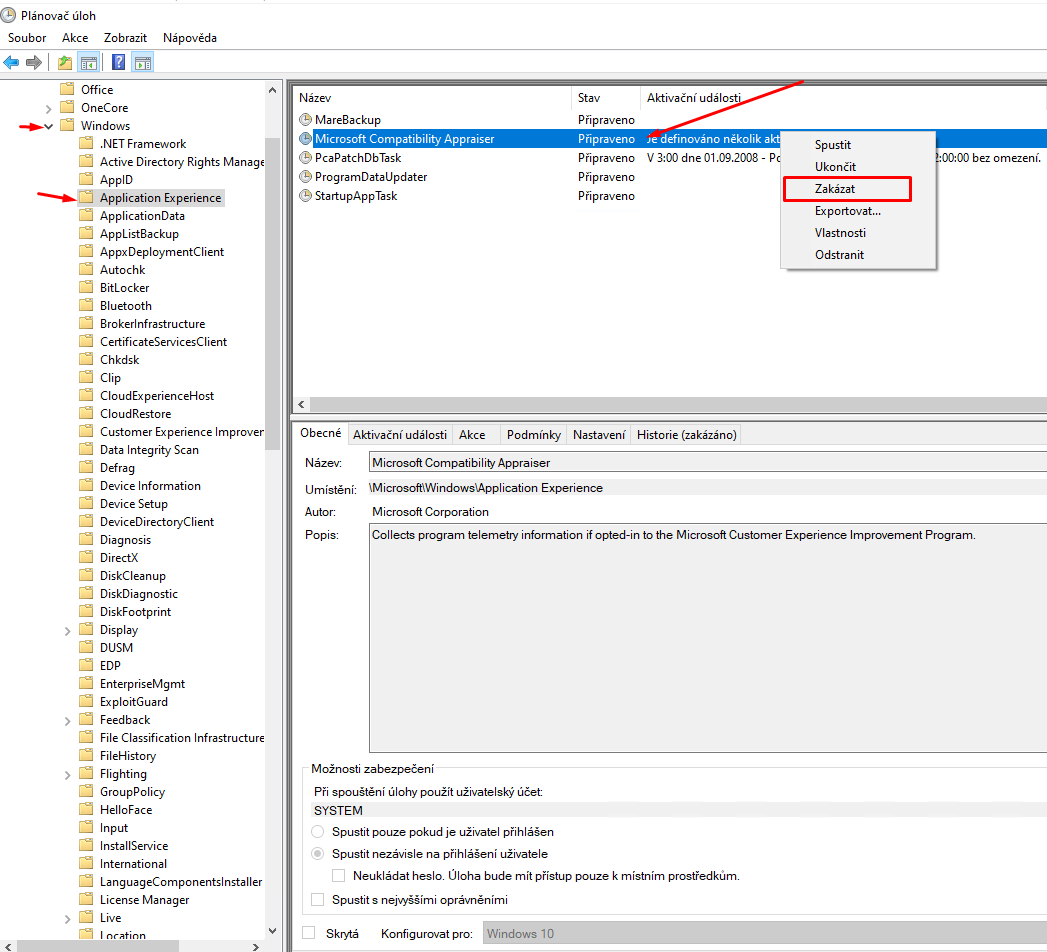Click the BitLocker folder icon
Viewport: 1047px width, 952px height.
[x=85, y=287]
